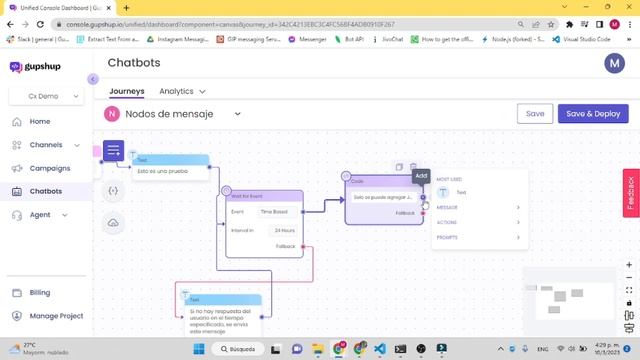Open the red Feedback side tab
The width and height of the screenshot is (640, 360).
coord(631,193)
